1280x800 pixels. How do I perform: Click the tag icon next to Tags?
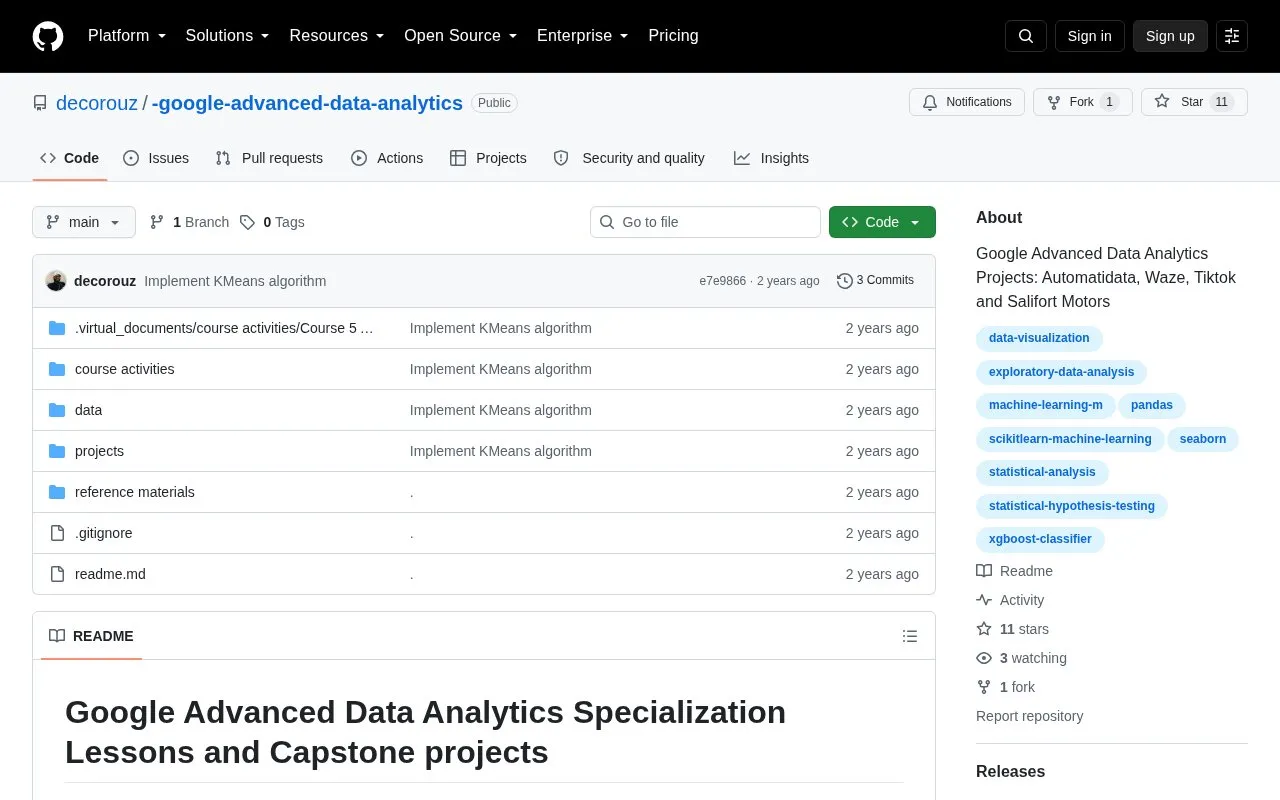tap(247, 222)
